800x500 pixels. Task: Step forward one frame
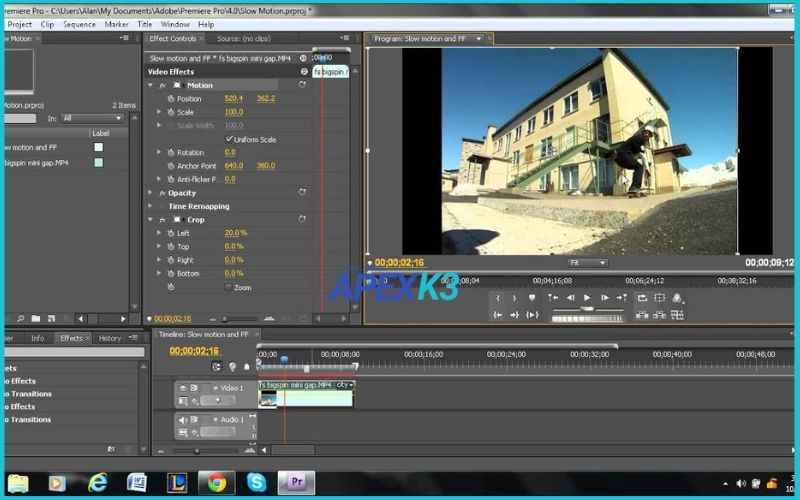(605, 298)
